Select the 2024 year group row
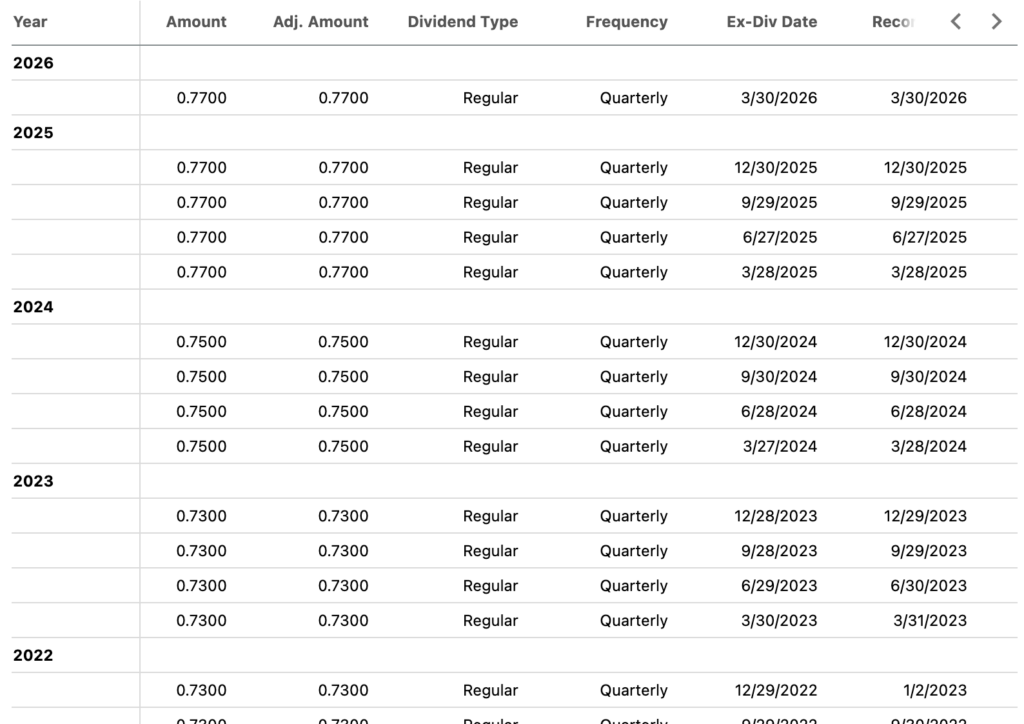 [515, 307]
